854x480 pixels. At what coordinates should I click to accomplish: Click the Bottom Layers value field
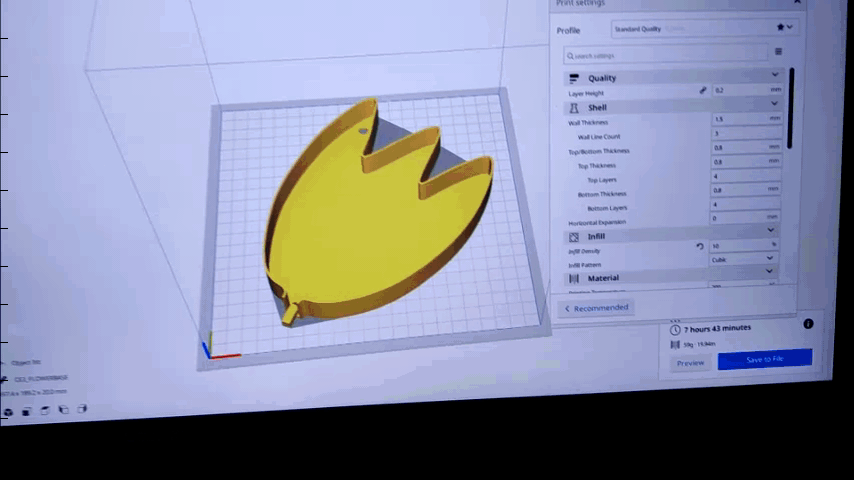[x=745, y=204]
